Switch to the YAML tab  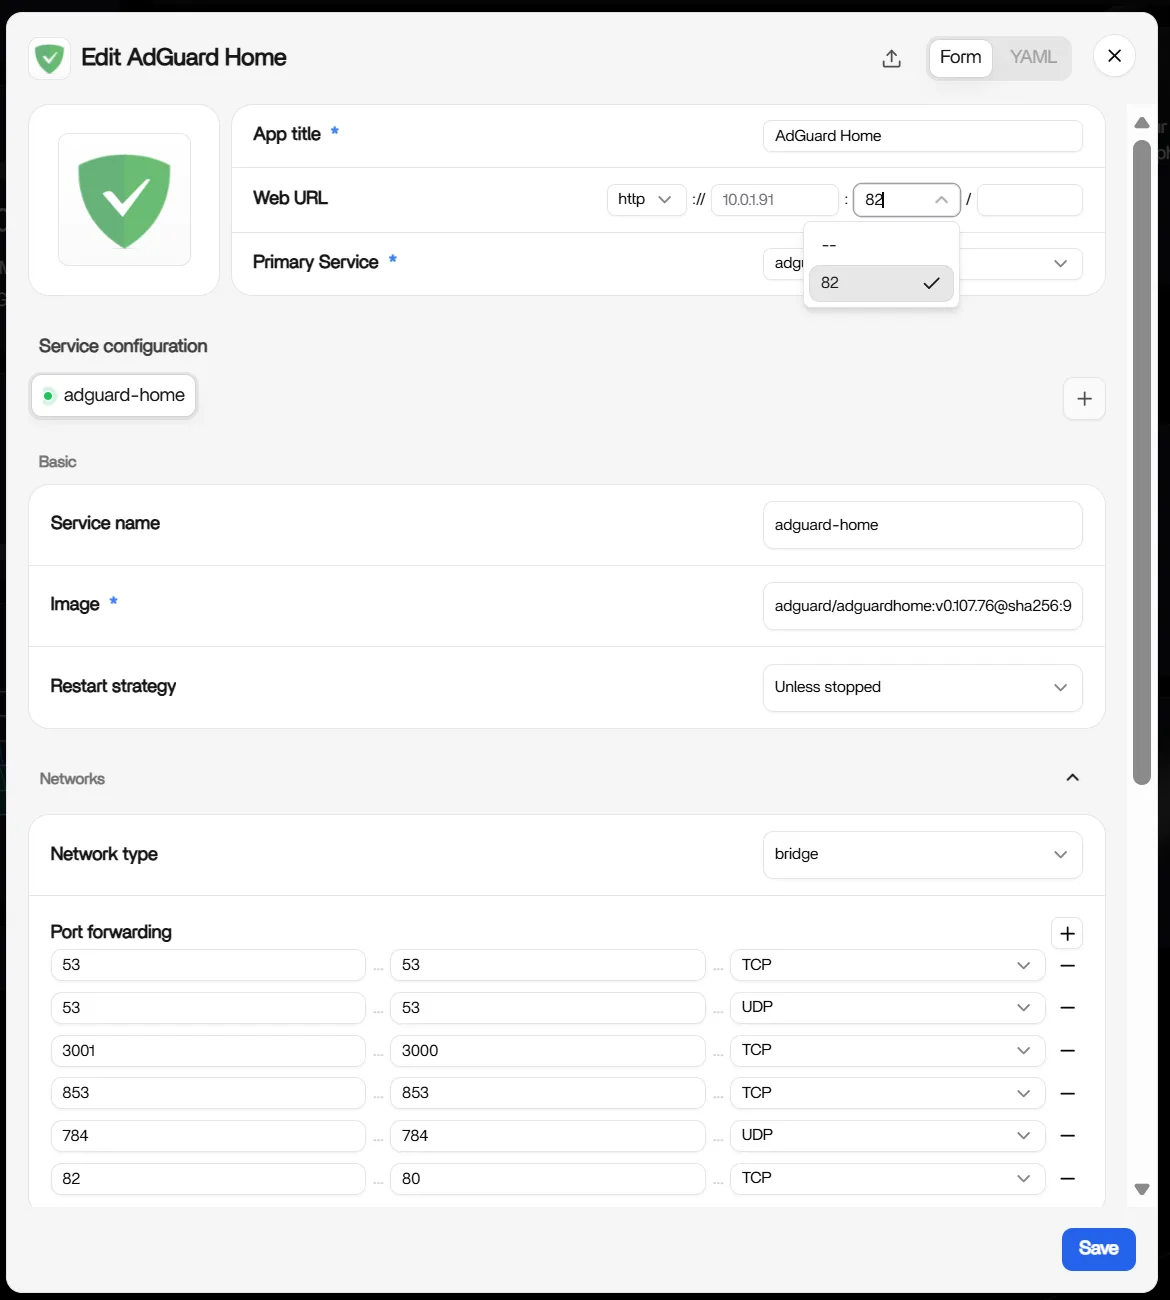pos(1033,57)
